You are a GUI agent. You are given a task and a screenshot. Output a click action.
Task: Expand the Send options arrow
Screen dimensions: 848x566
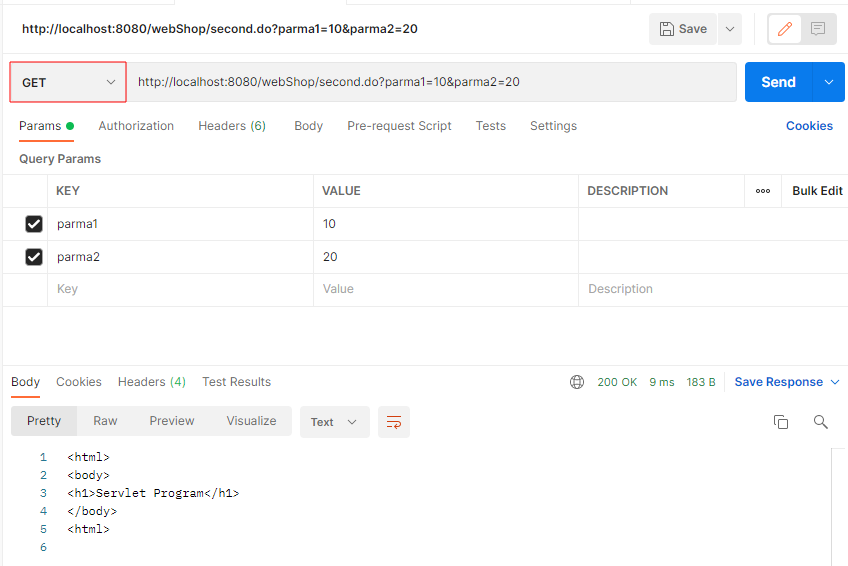click(x=829, y=82)
